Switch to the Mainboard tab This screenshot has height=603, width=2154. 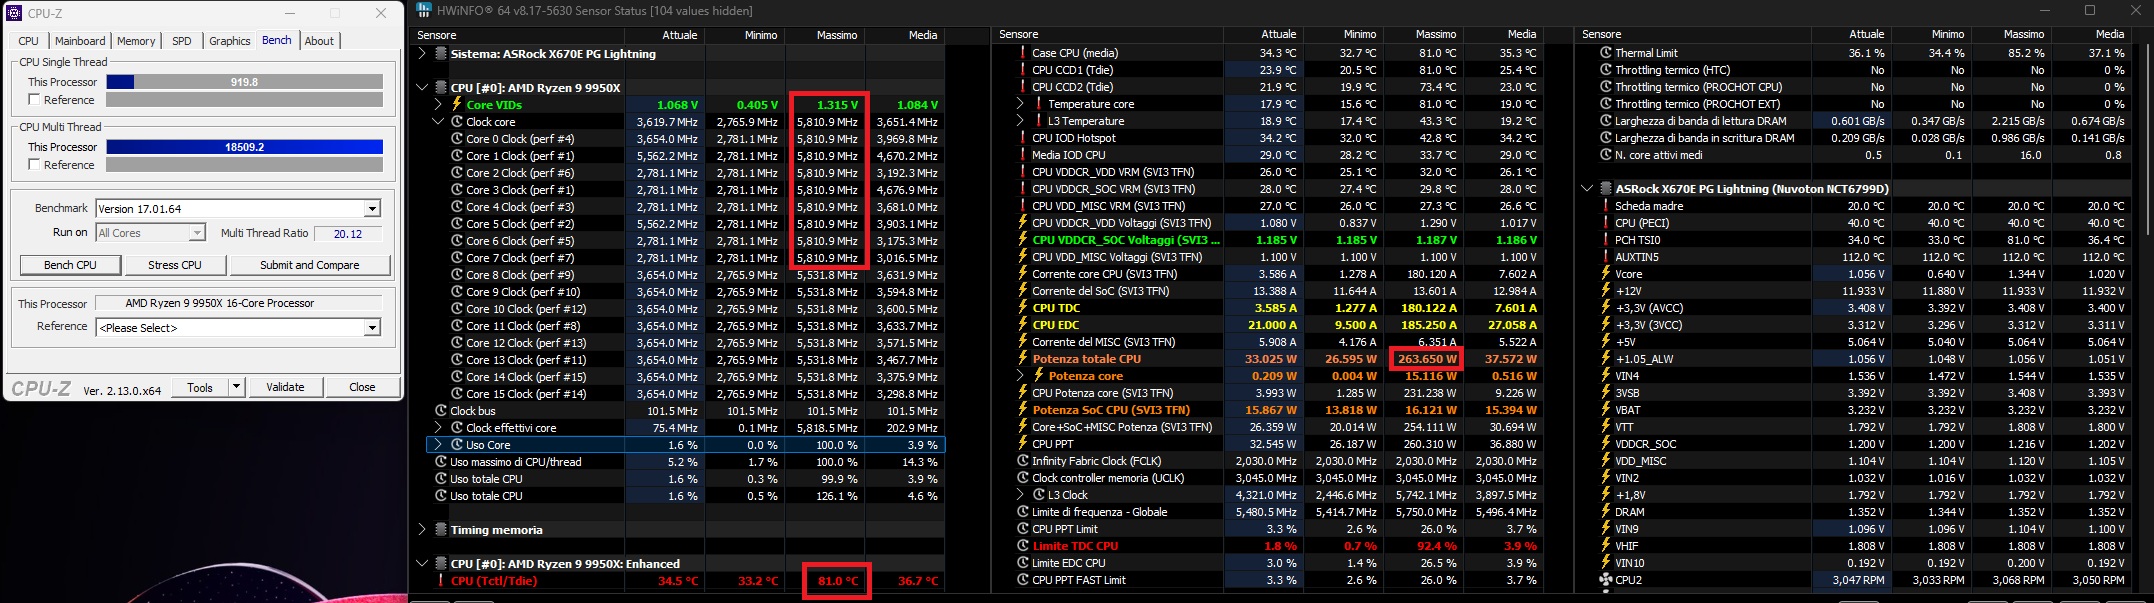tap(80, 41)
